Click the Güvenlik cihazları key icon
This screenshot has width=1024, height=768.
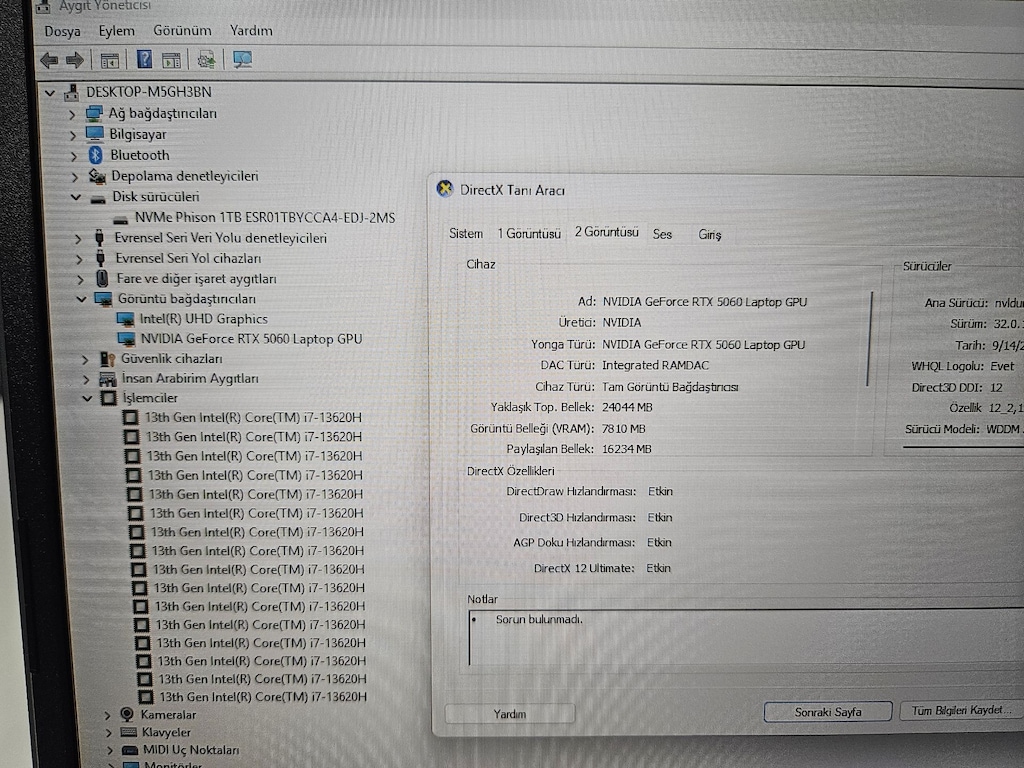click(x=108, y=359)
